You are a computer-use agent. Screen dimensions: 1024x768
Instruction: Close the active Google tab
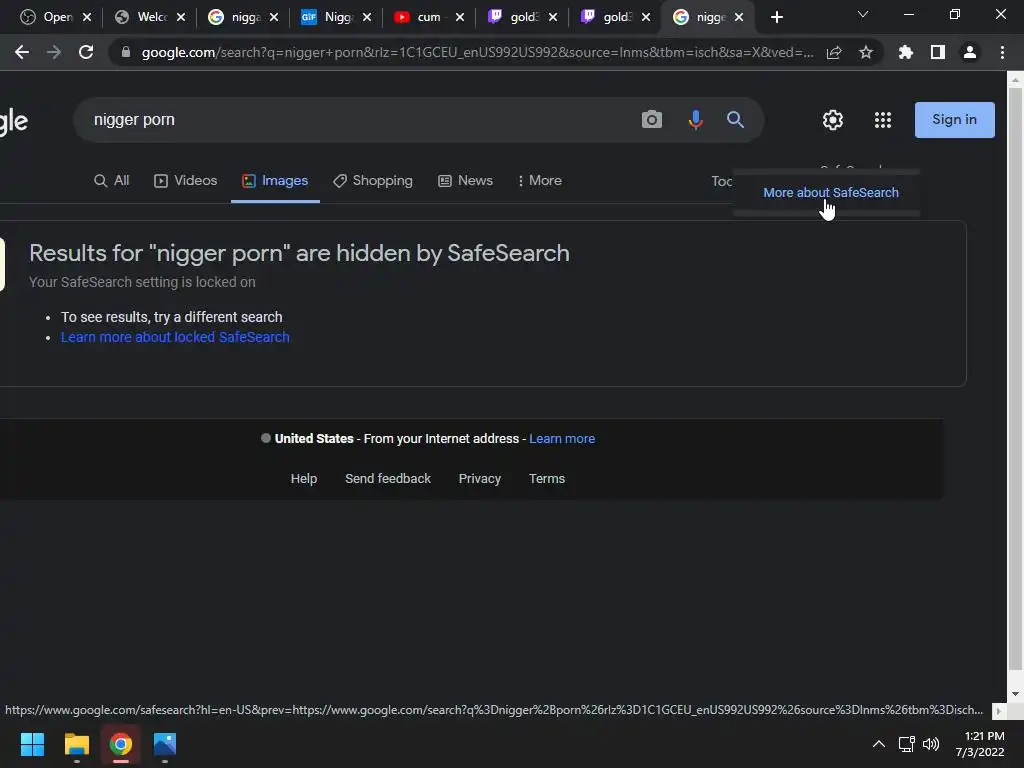(x=739, y=18)
